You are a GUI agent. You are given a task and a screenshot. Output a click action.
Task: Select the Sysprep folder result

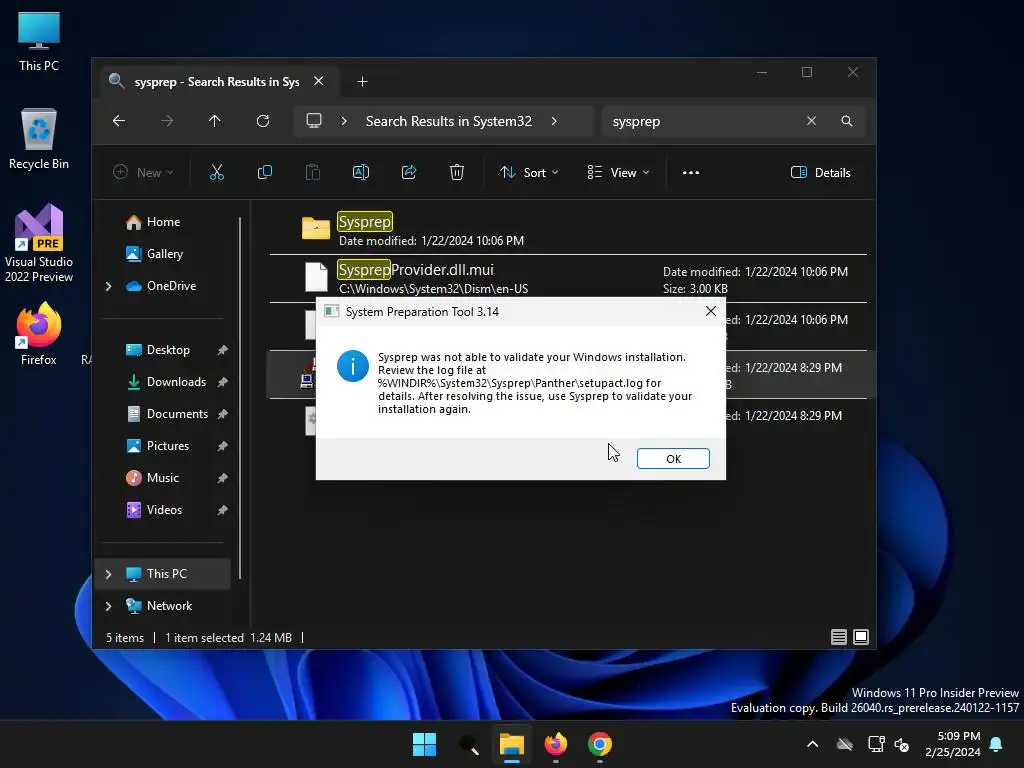coord(568,230)
